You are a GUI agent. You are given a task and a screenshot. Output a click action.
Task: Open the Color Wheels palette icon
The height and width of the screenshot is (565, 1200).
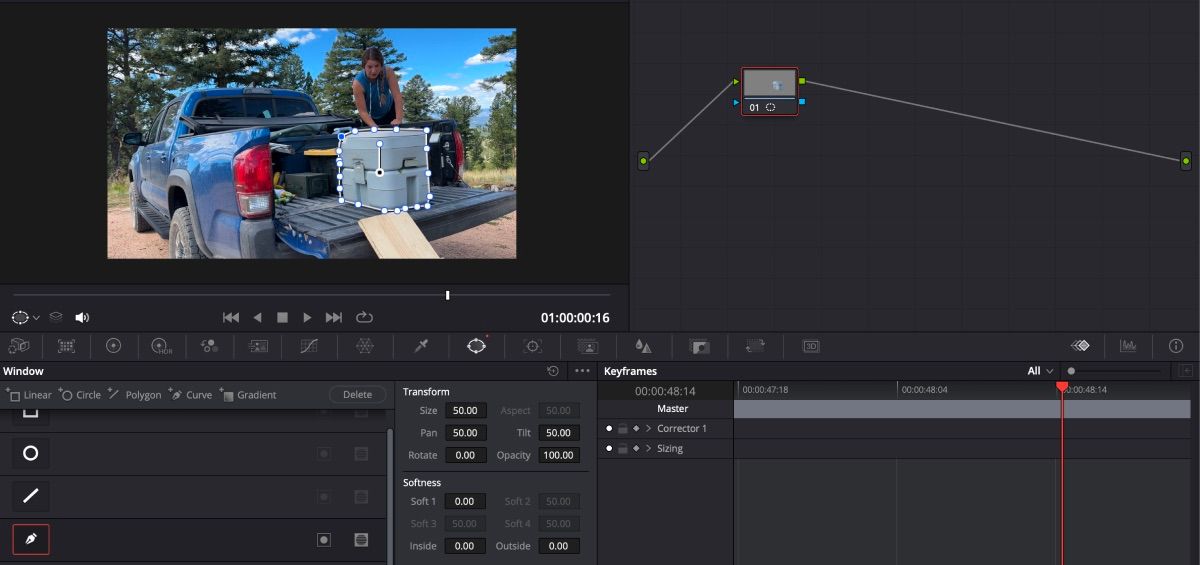[x=113, y=346]
